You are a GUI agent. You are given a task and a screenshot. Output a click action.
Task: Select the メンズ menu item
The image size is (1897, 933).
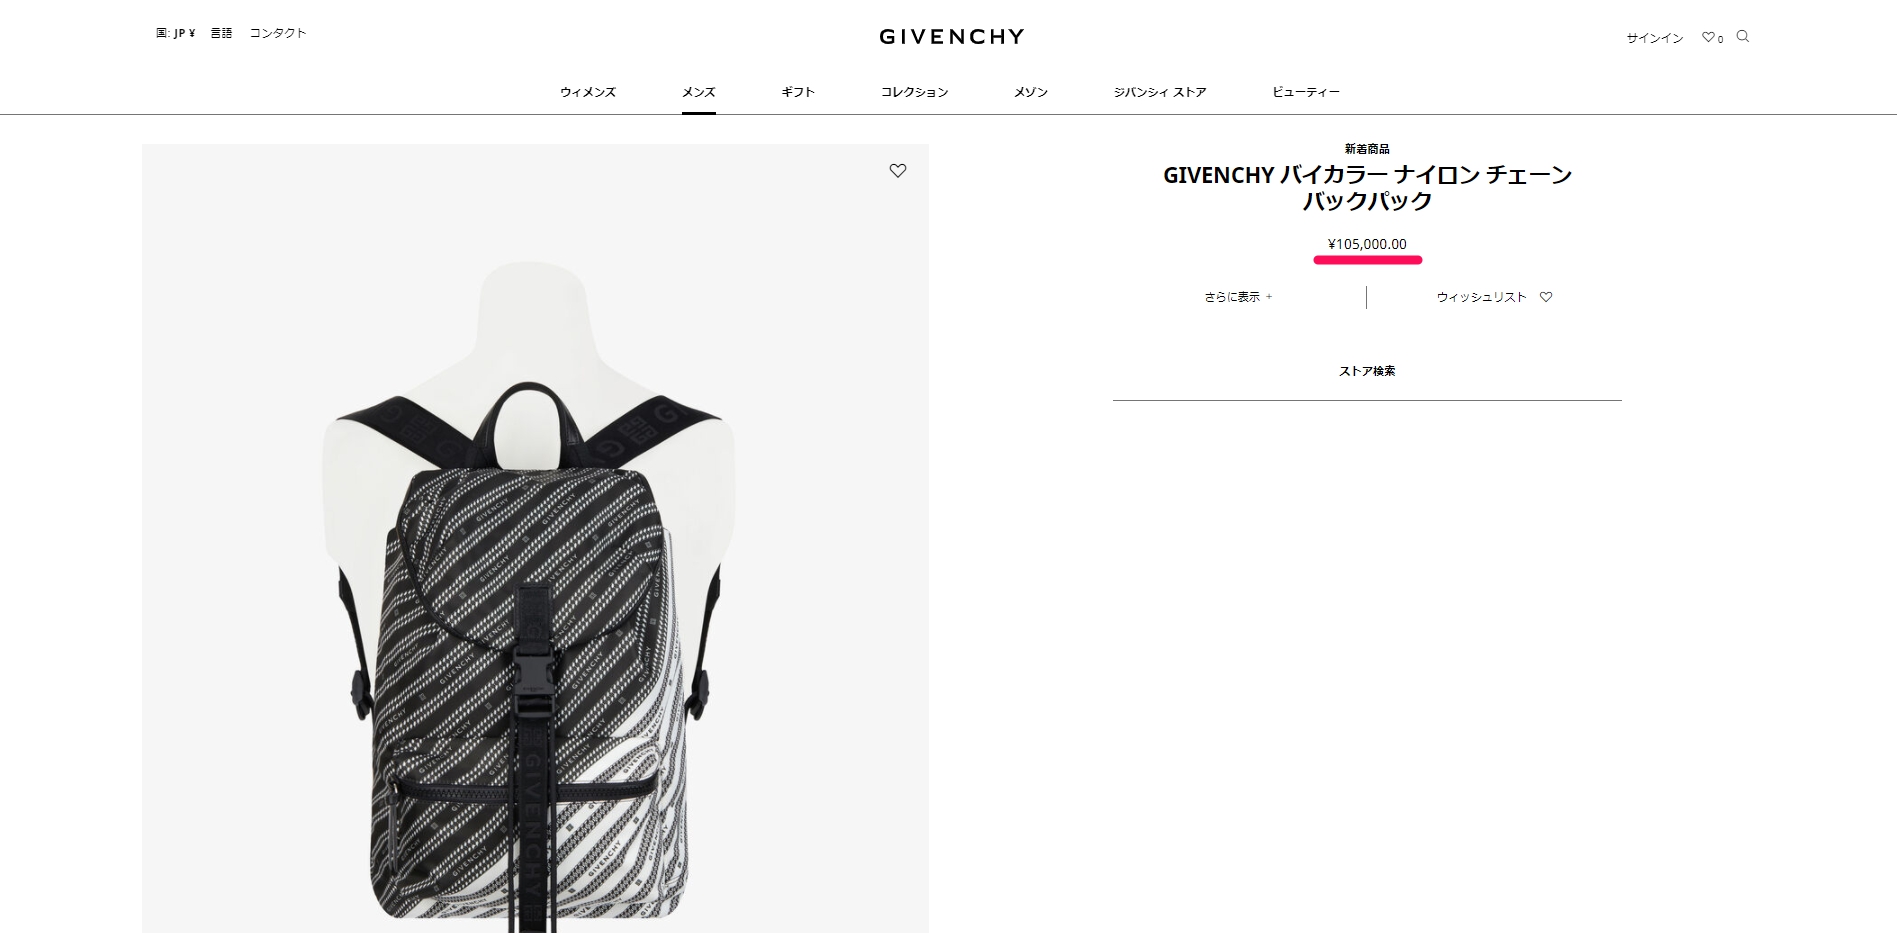coord(699,92)
